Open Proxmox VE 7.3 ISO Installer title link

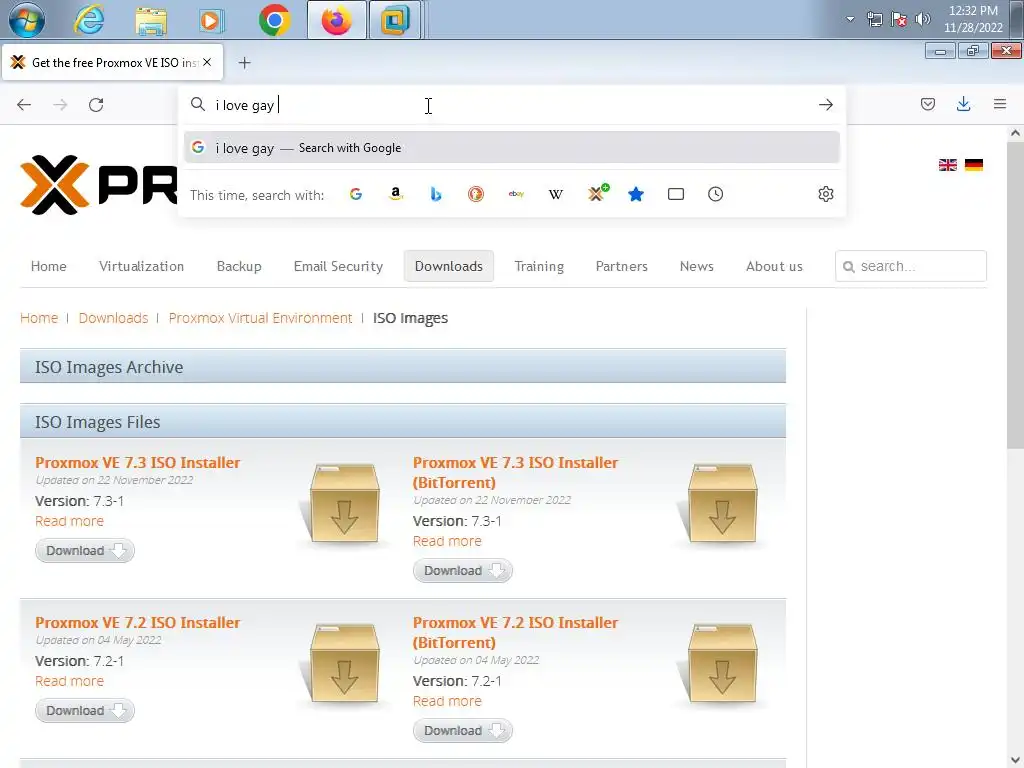[138, 462]
